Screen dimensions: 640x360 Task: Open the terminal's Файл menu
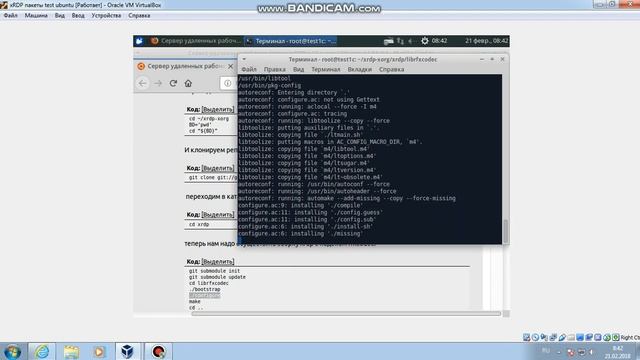pos(249,69)
